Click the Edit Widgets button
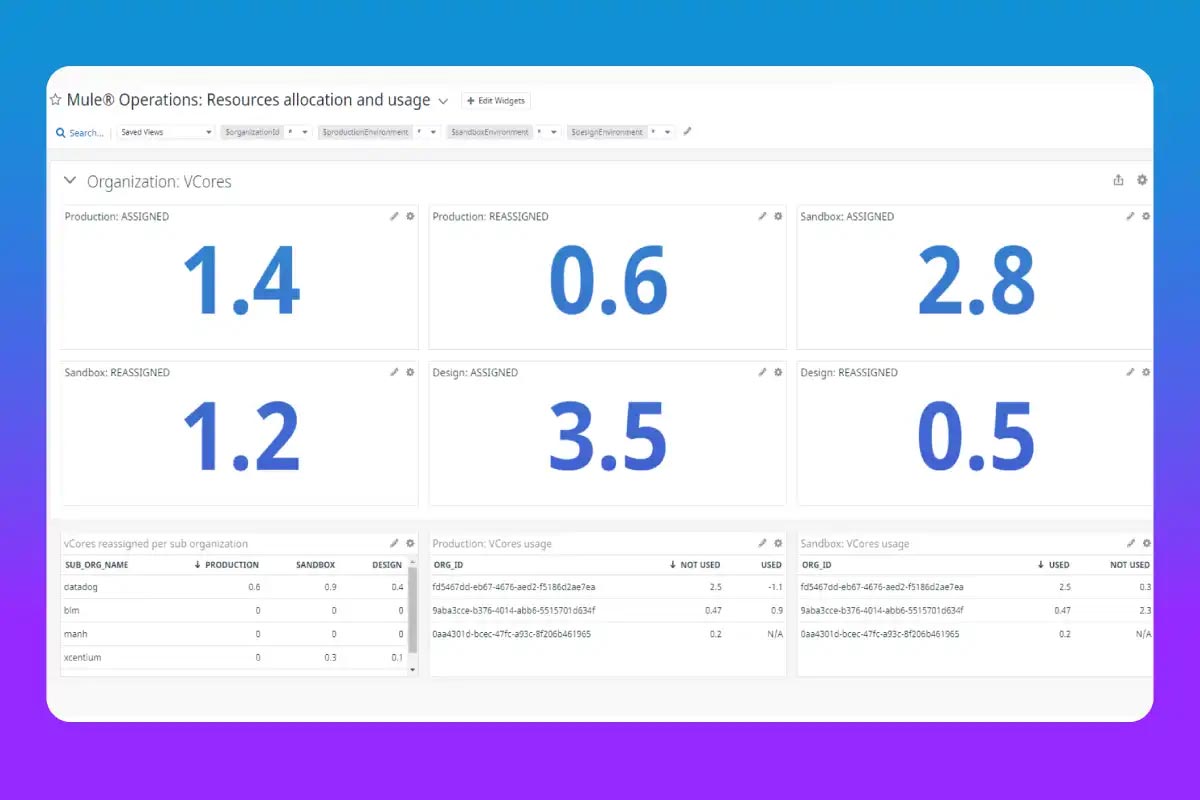 pyautogui.click(x=497, y=100)
